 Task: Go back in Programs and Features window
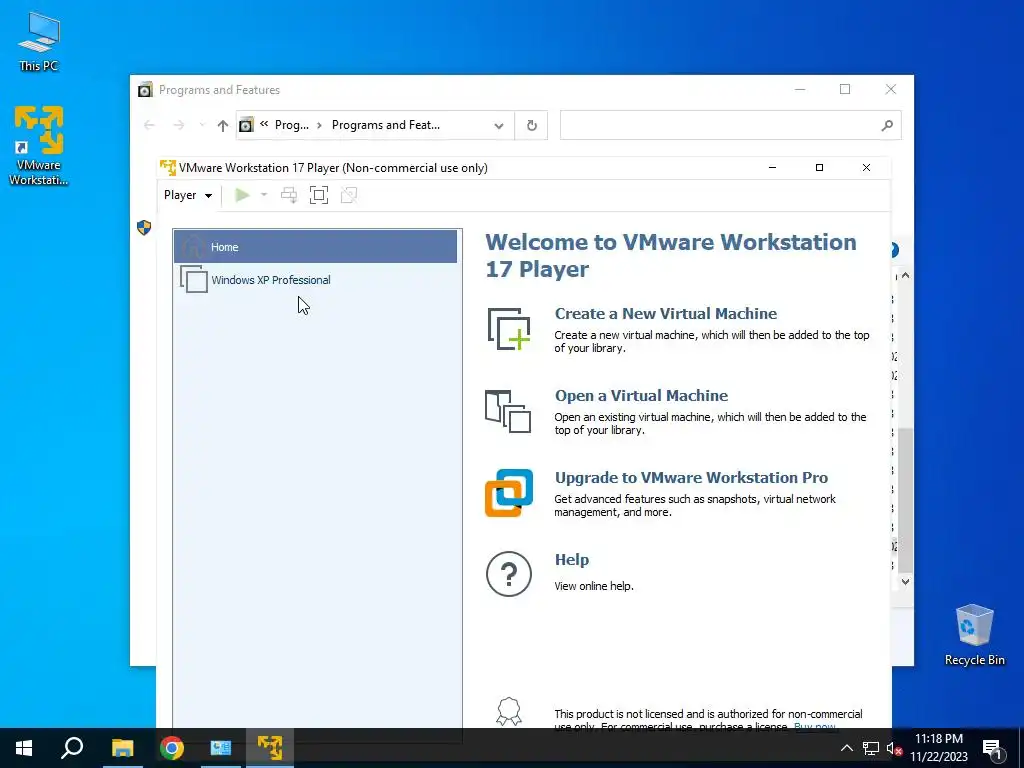point(150,125)
